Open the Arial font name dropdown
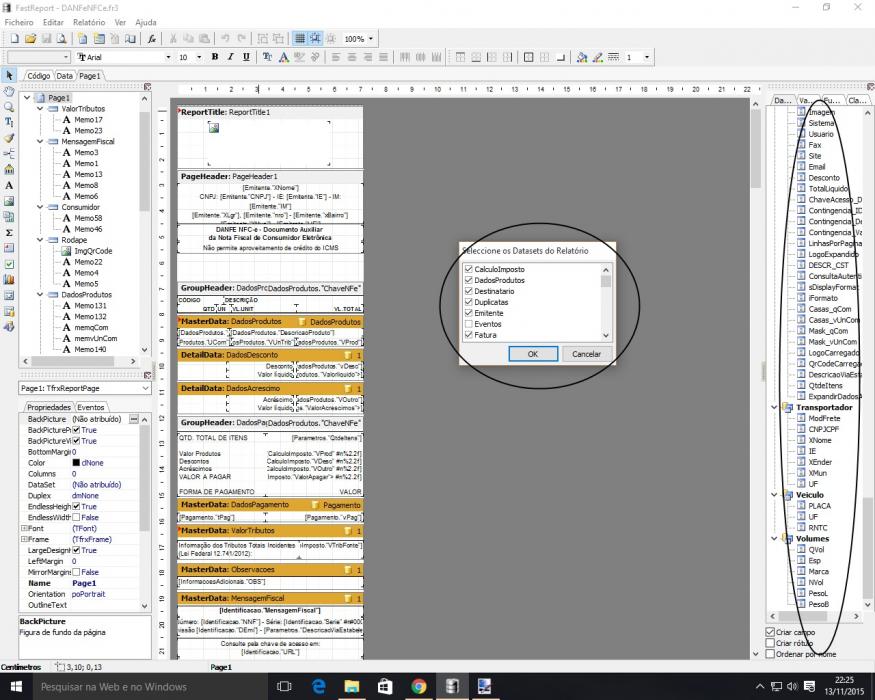The height and width of the screenshot is (700, 875). click(x=168, y=57)
